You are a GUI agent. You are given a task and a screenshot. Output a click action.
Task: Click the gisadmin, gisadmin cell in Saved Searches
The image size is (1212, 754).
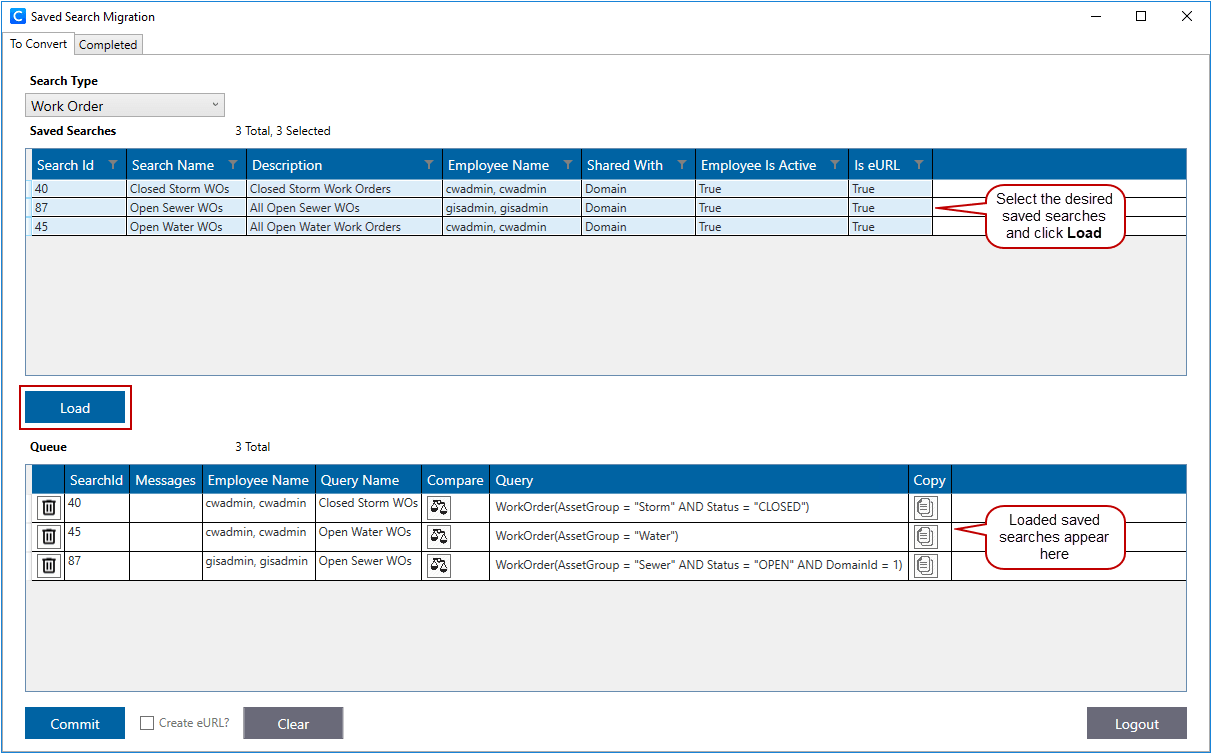coord(511,207)
